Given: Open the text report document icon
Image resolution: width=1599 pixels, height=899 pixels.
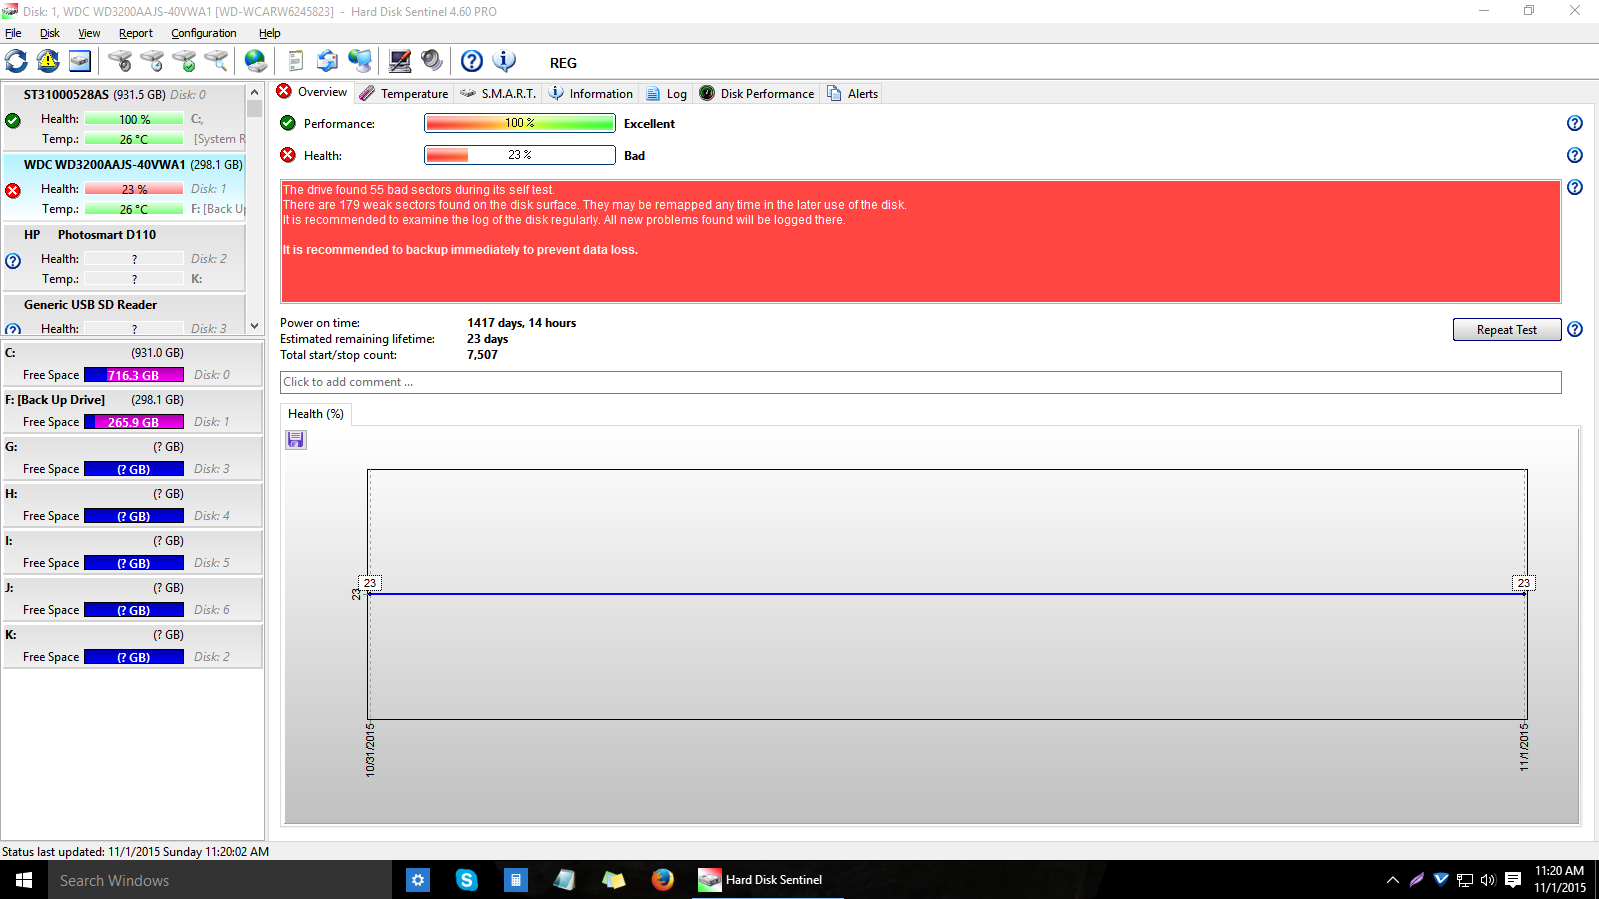Looking at the screenshot, I should click(295, 62).
